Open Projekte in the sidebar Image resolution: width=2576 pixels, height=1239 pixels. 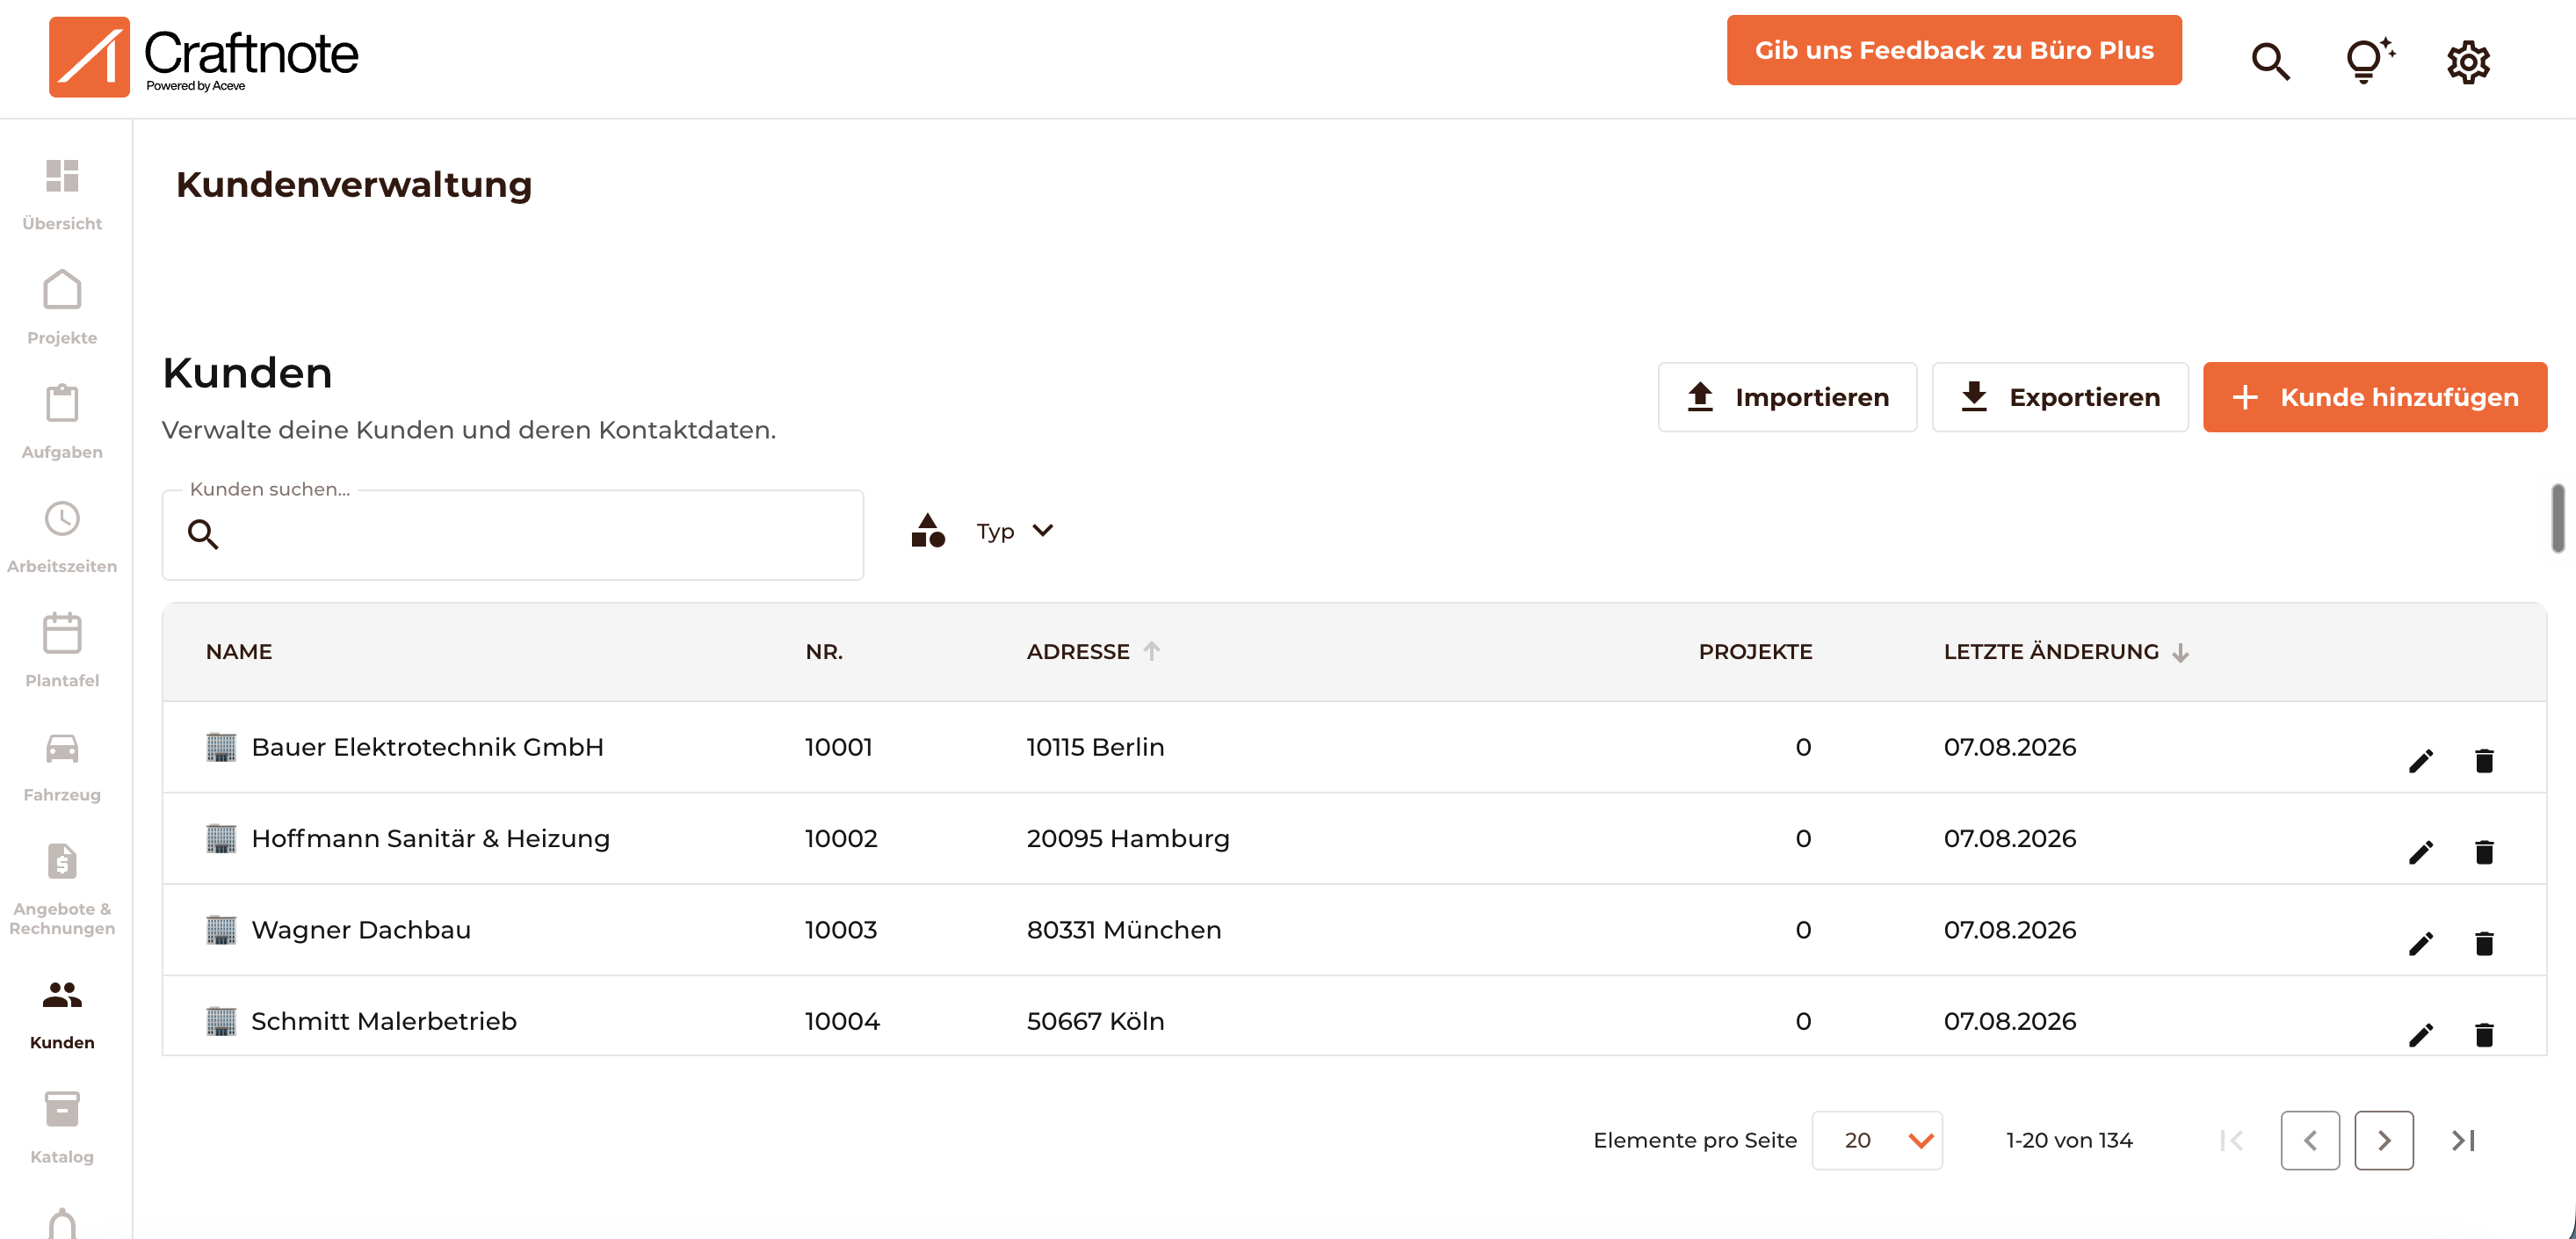click(x=62, y=308)
